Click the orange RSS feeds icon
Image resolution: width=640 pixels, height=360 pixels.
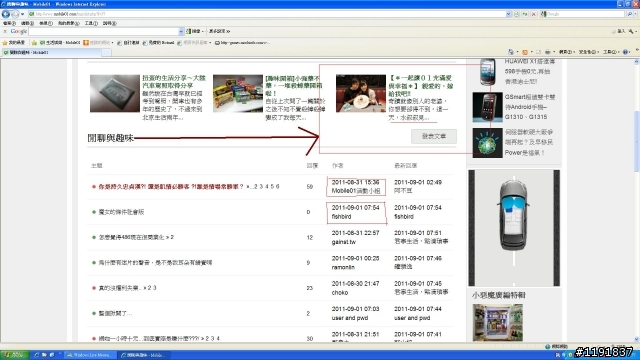point(525,52)
